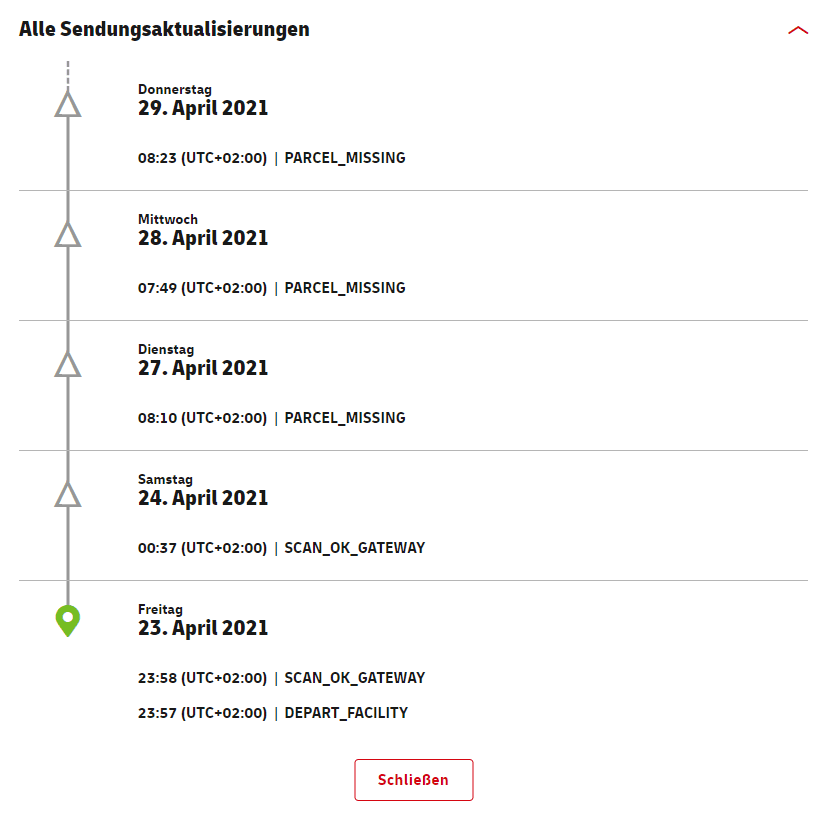827x821 pixels.
Task: Click the Schließen button
Action: (x=413, y=780)
